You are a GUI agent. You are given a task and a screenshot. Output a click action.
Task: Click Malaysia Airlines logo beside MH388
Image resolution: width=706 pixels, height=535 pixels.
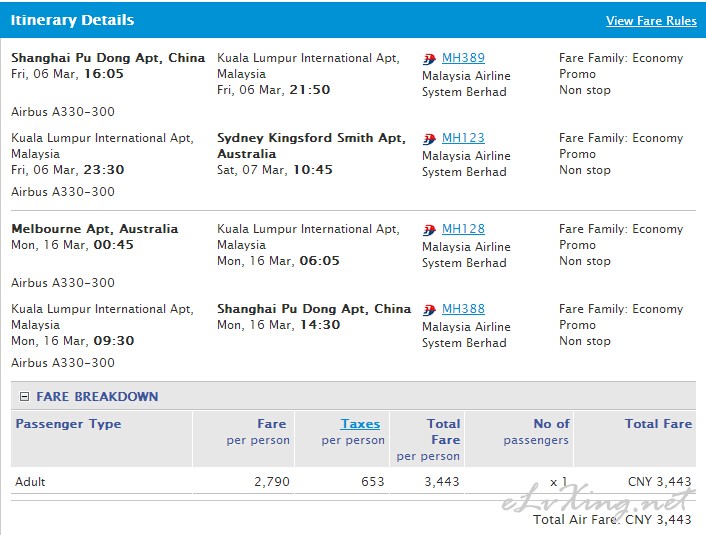click(429, 310)
